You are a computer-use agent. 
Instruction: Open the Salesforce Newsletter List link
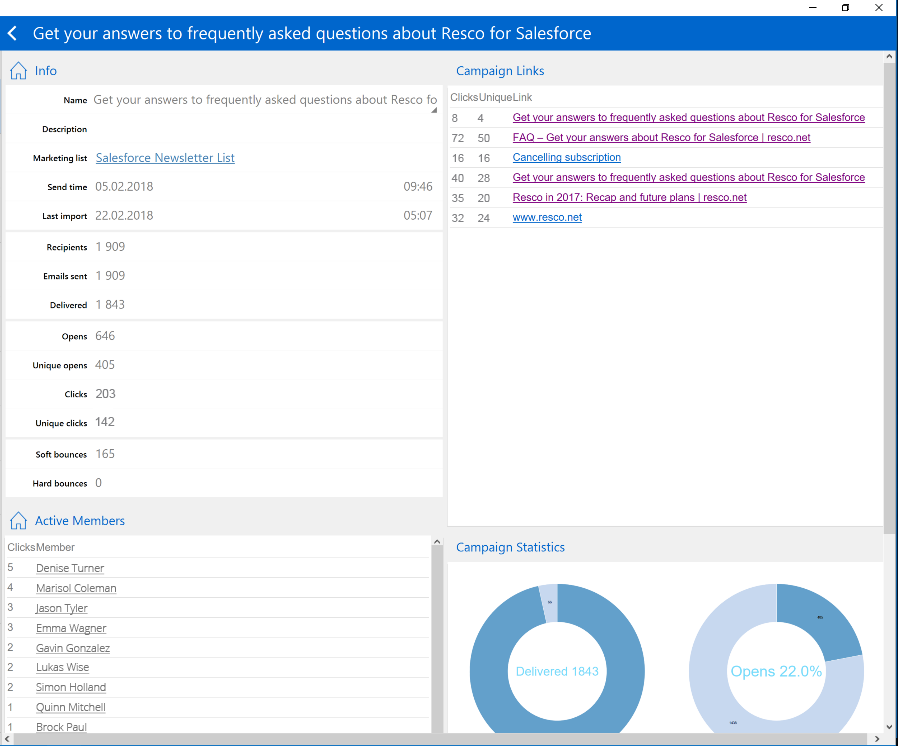click(165, 158)
